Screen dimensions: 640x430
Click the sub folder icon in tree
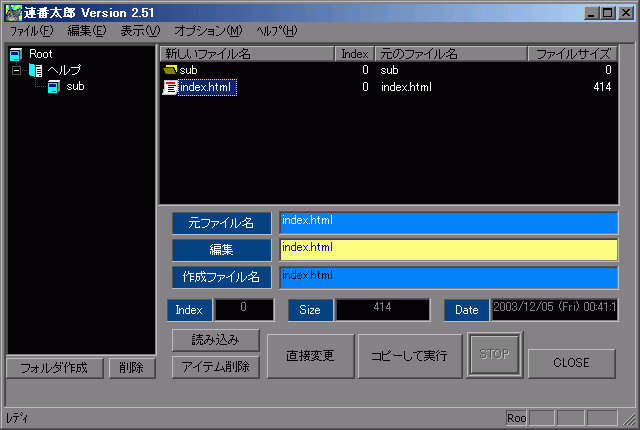coord(54,87)
